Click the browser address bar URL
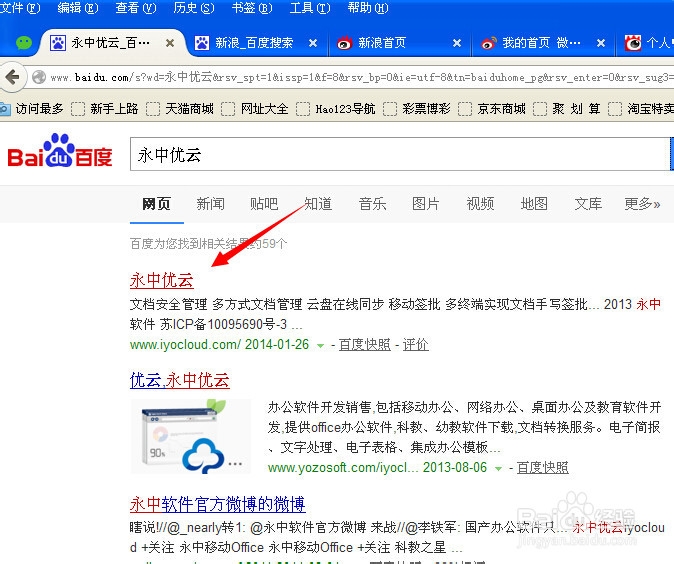 [361, 77]
